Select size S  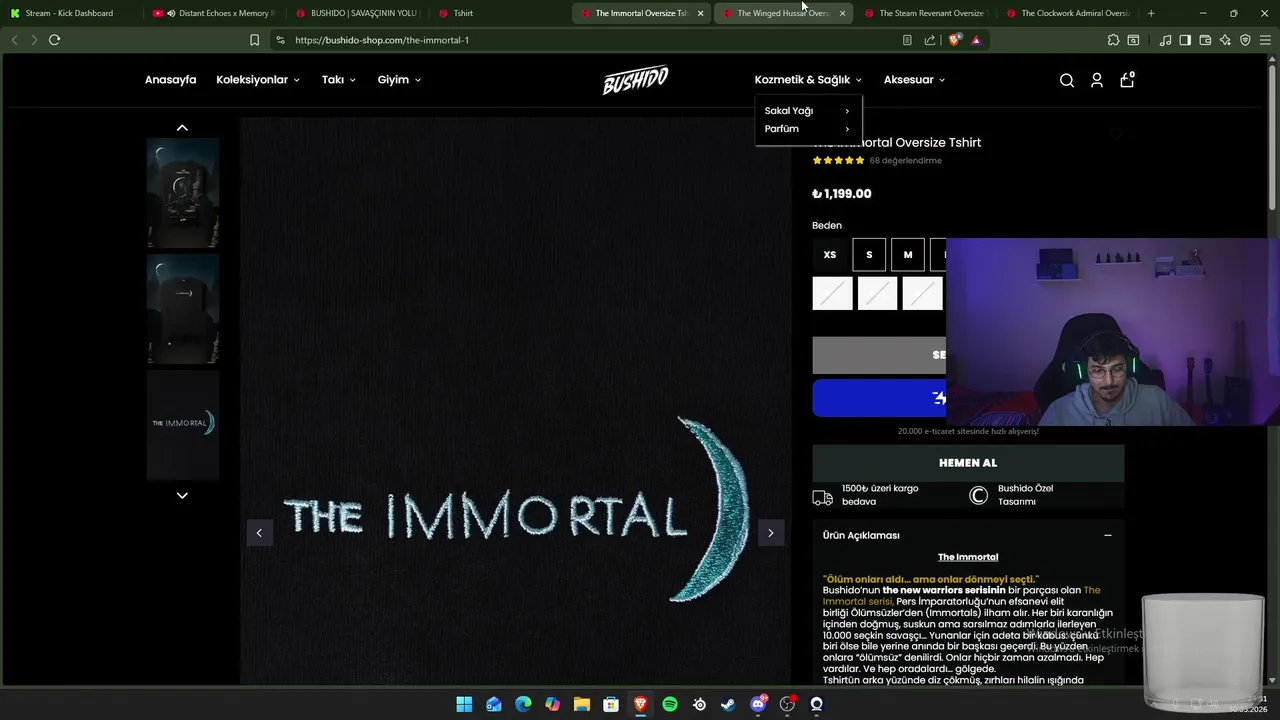869,255
